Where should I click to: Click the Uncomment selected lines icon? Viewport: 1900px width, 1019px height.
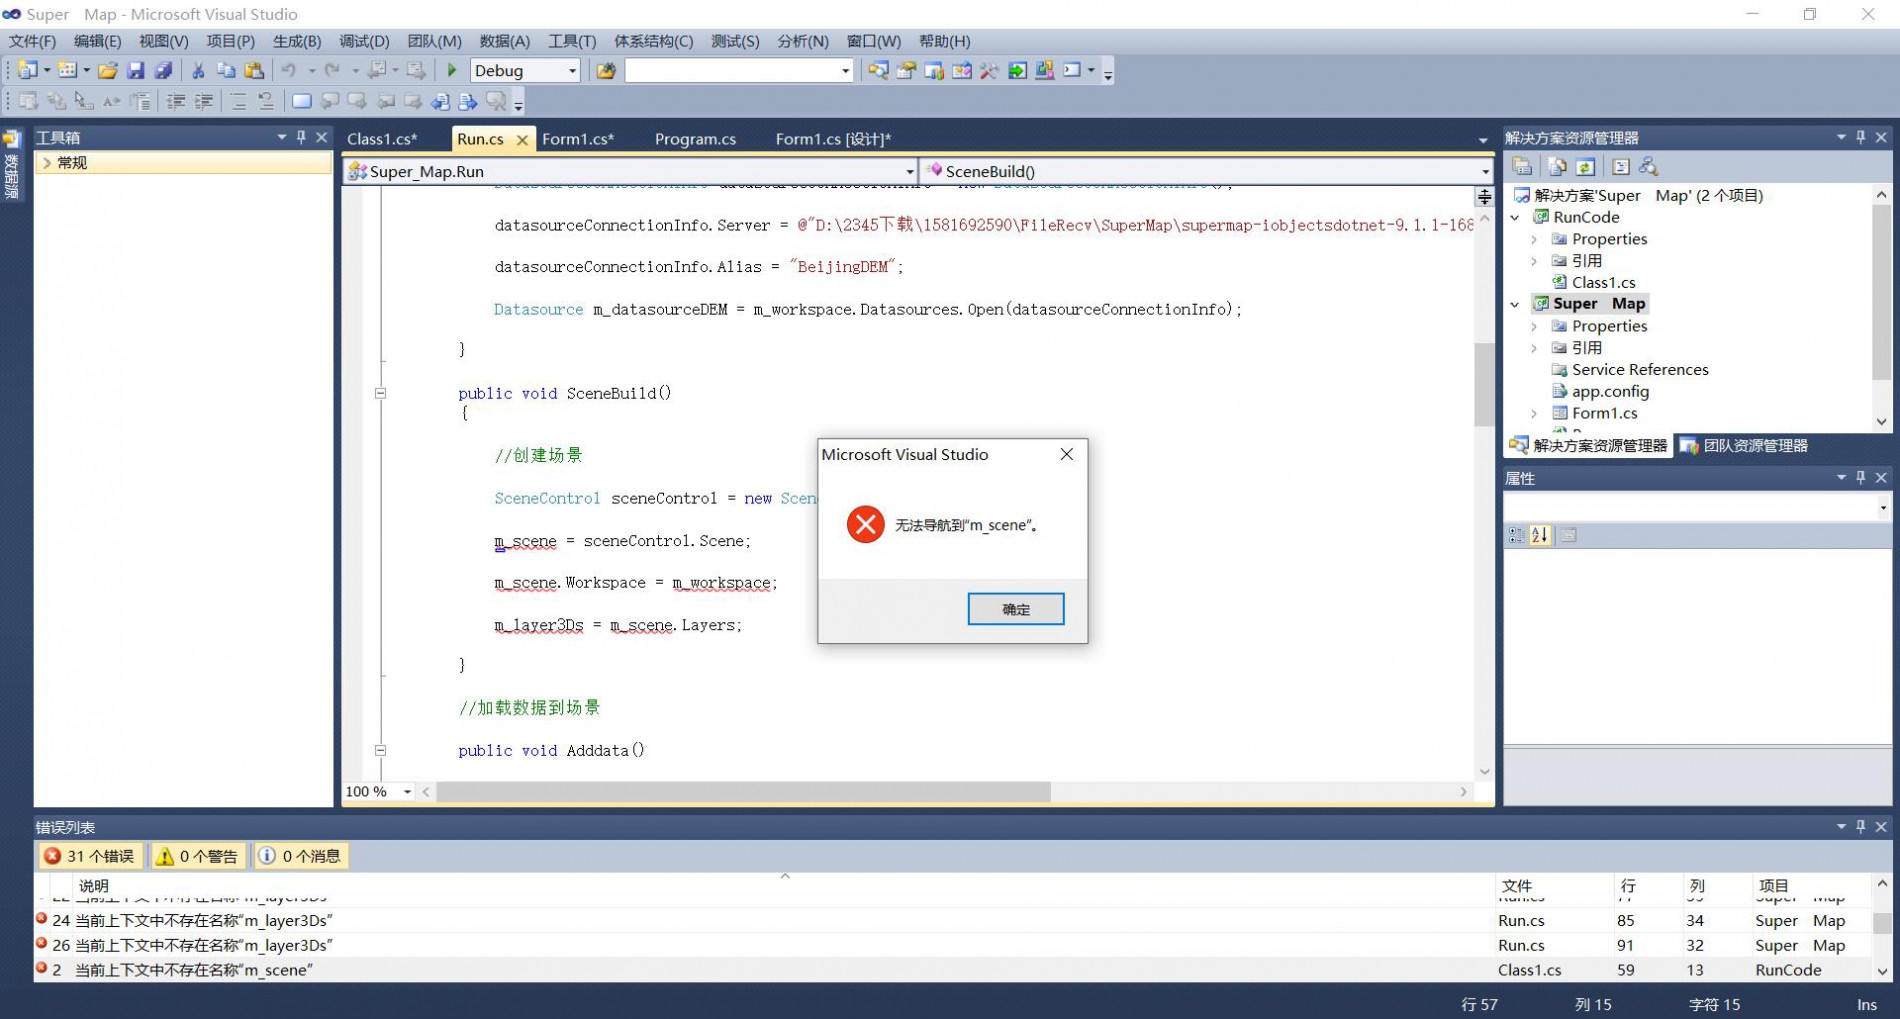[266, 101]
